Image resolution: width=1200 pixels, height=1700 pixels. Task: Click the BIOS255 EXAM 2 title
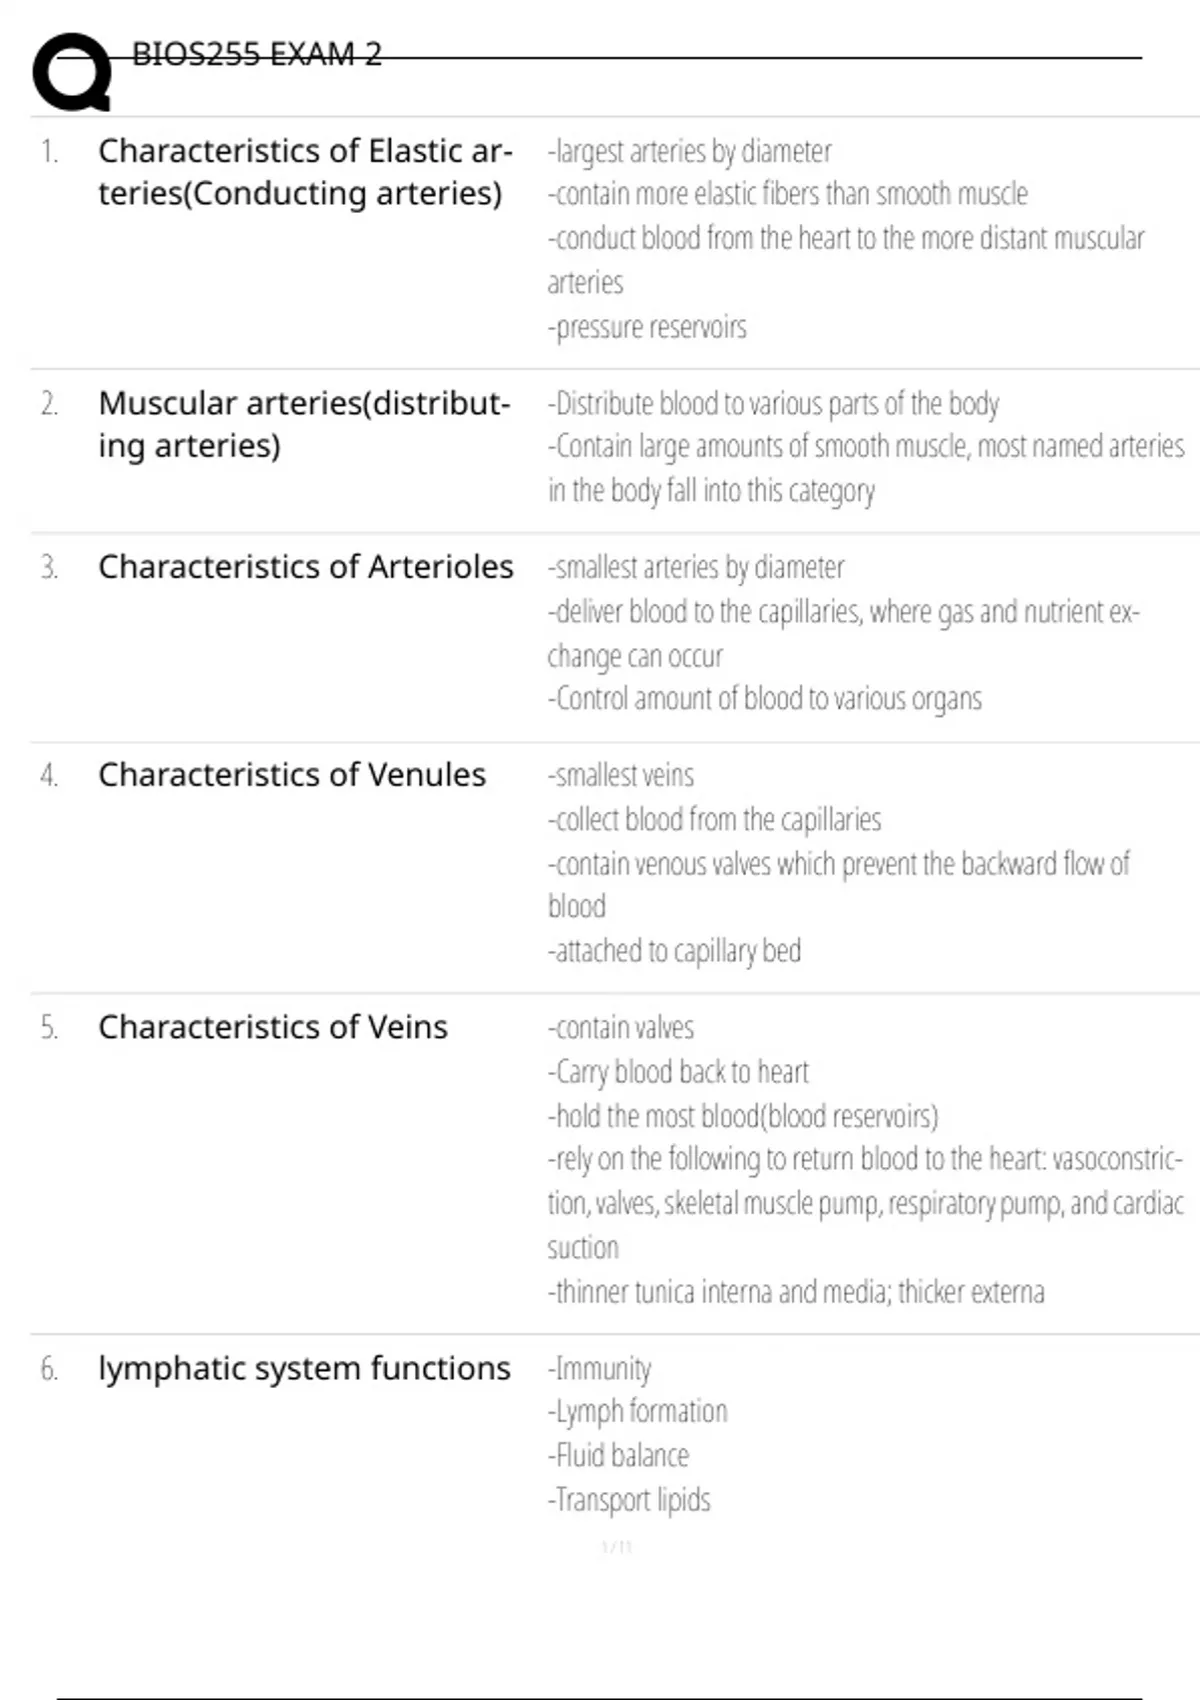[x=257, y=54]
